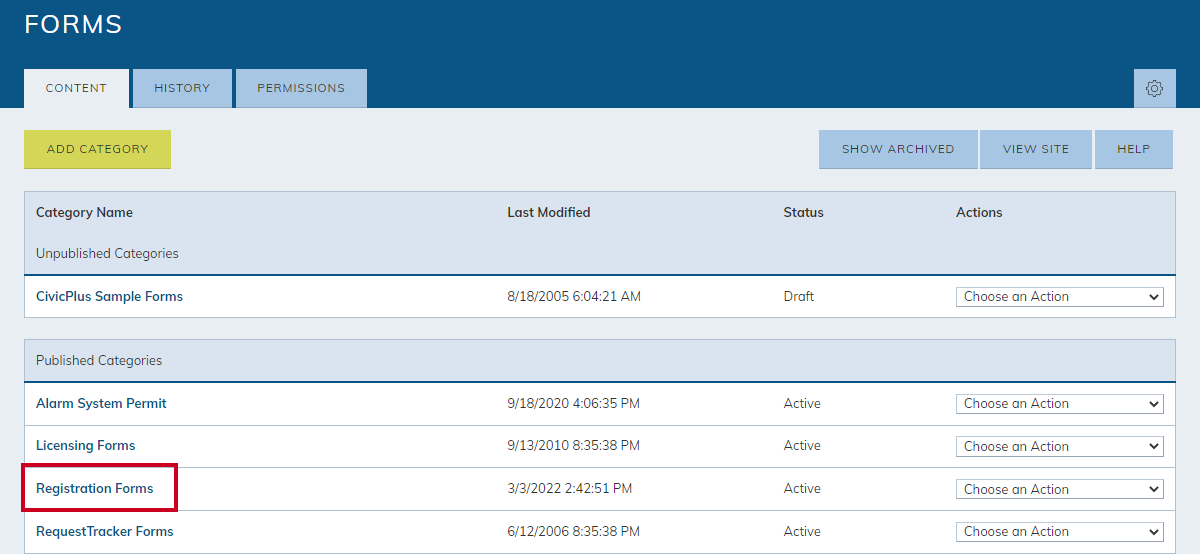Viewport: 1200px width, 554px height.
Task: Click the View Site button
Action: click(1036, 149)
